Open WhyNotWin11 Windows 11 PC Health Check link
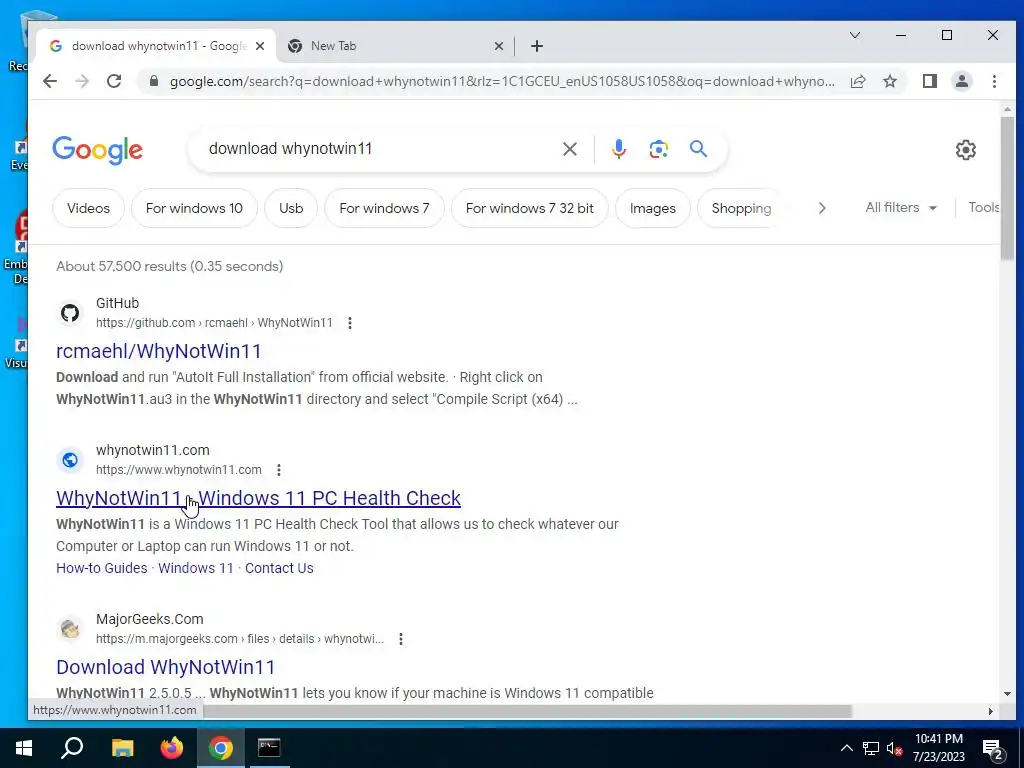Image resolution: width=1024 pixels, height=768 pixels. point(258,498)
